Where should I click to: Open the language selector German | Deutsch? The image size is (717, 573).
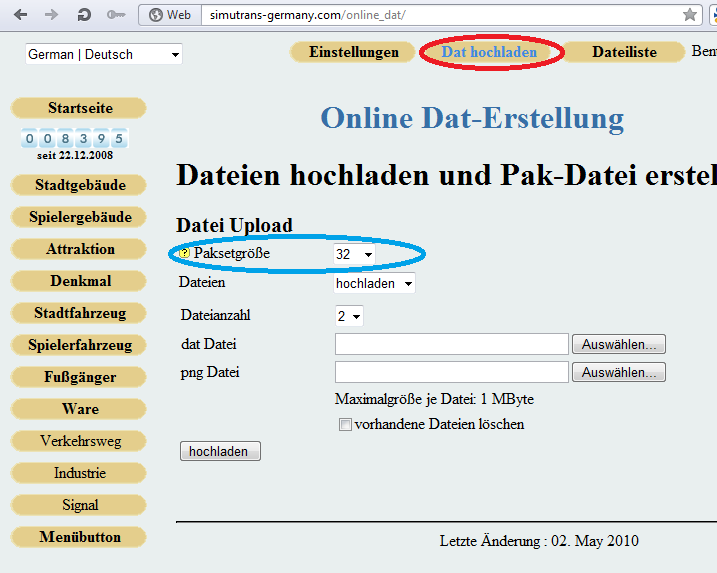[104, 54]
